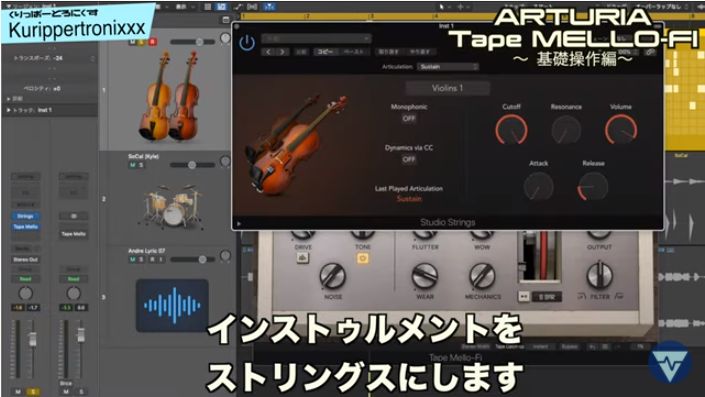Image resolution: width=705 pixels, height=397 pixels.
Task: Open Tape Mello slot on right channel strip
Action: click(x=73, y=234)
